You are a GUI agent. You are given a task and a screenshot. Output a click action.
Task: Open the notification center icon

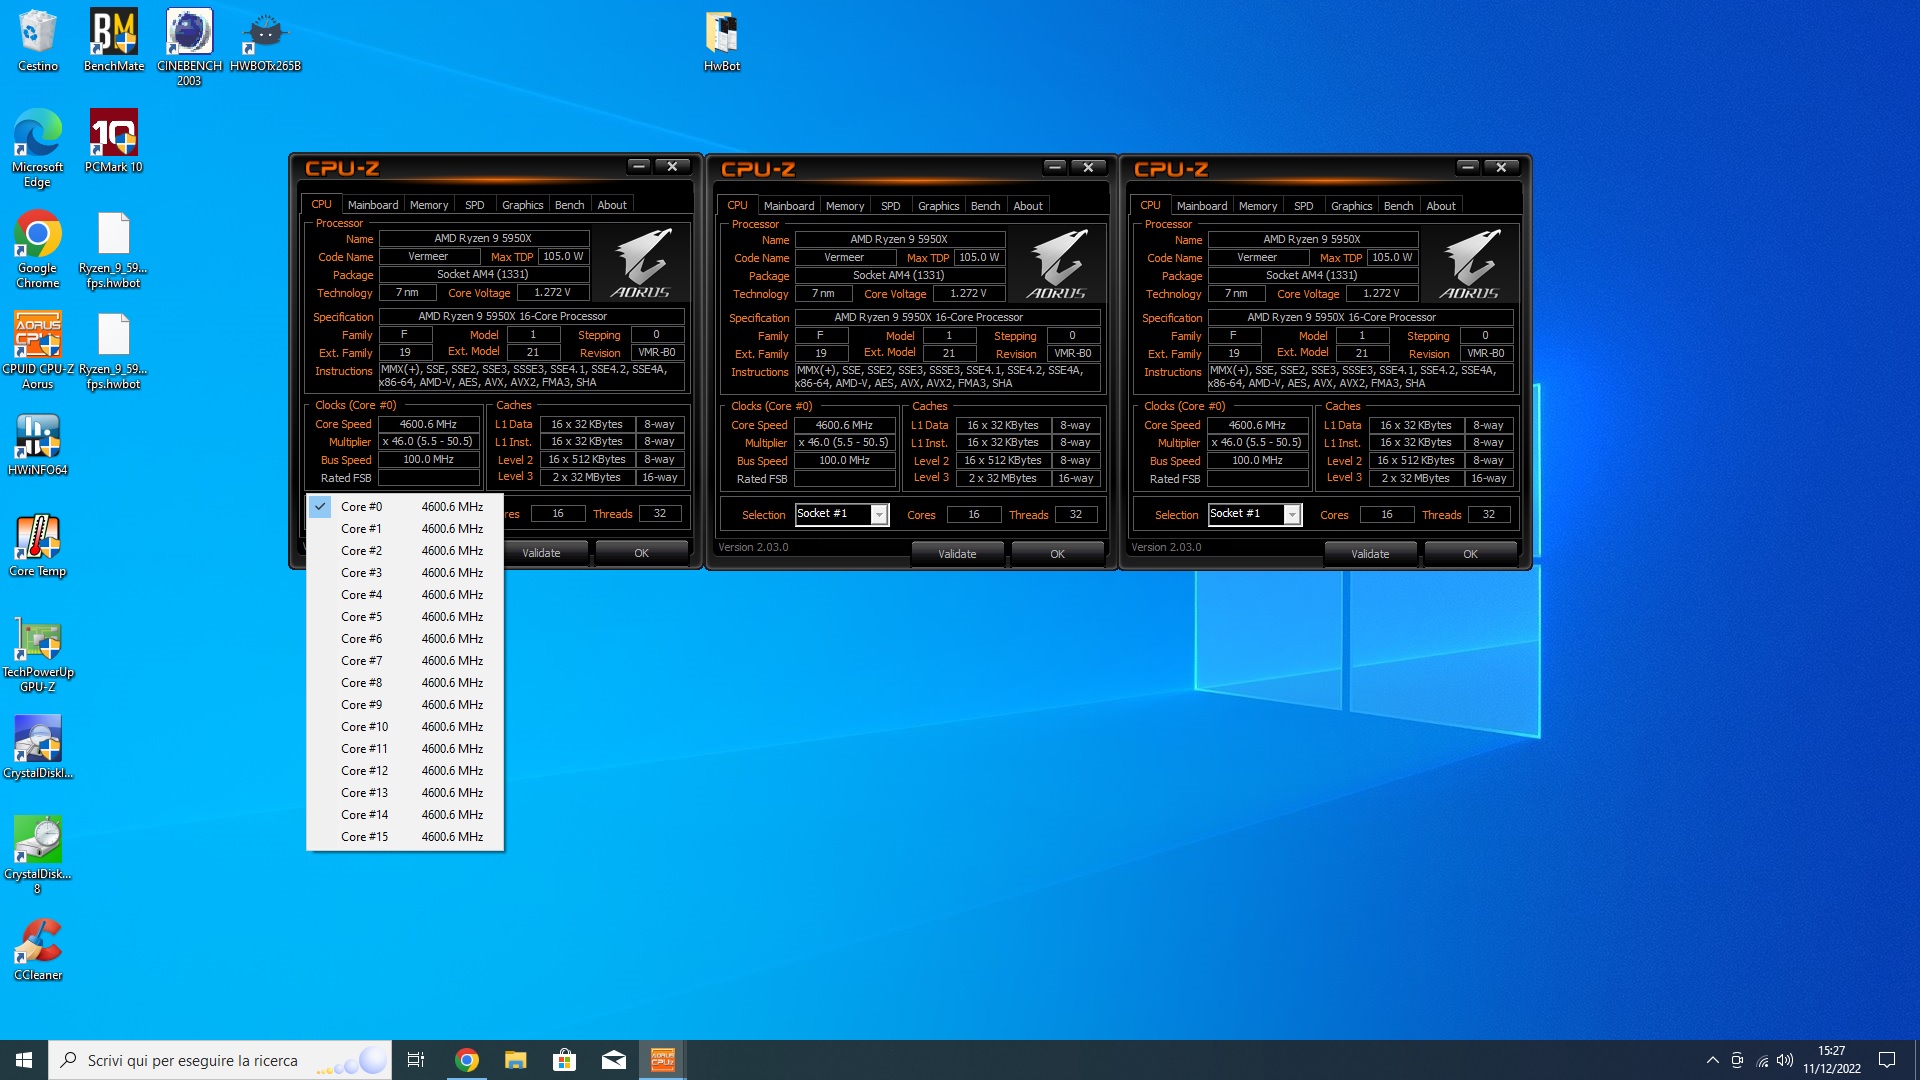tap(1887, 1060)
